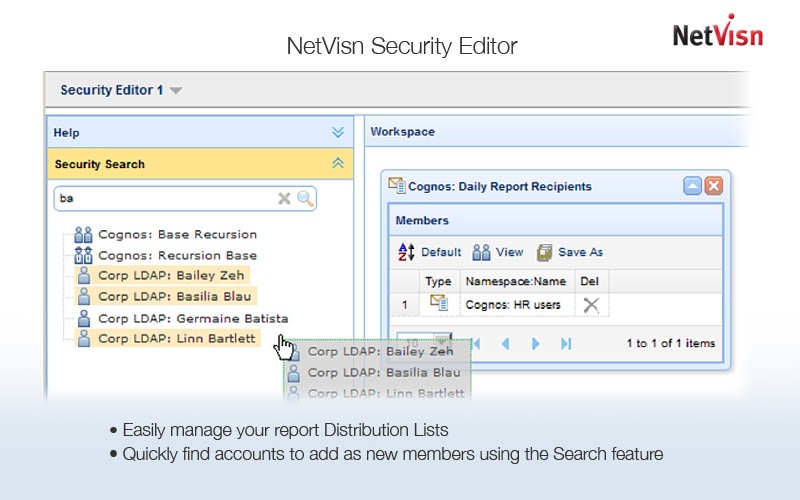Viewport: 800px width, 500px height.
Task: Click role icon beside Cognos: Recursion Base
Action: pos(83,255)
